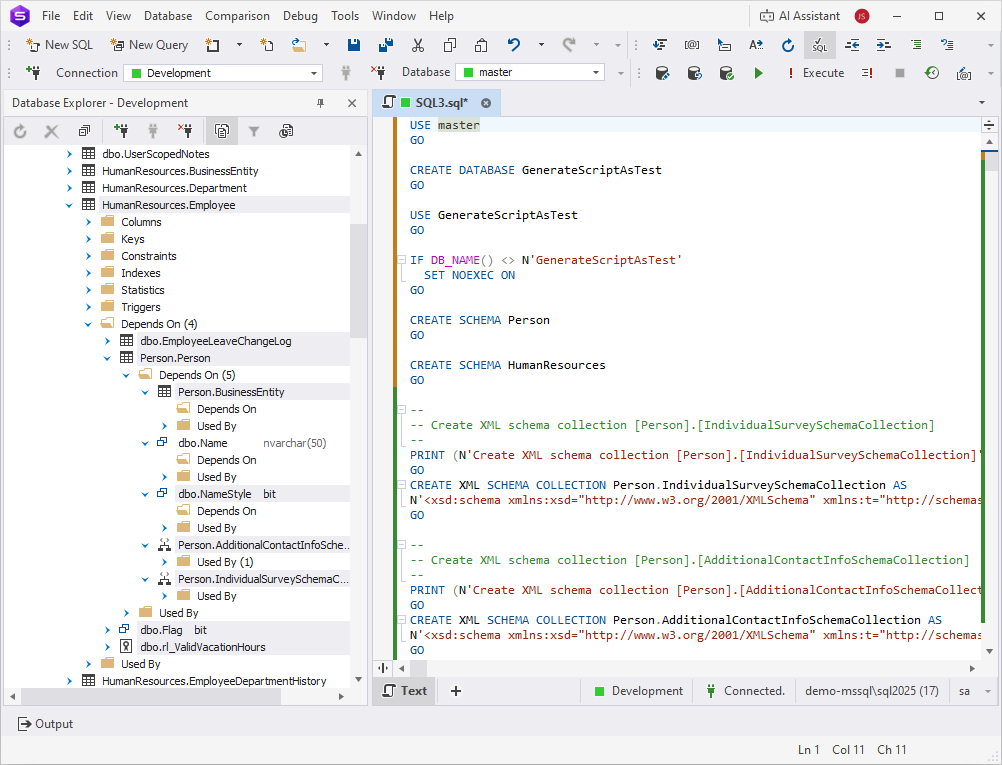Decrease line indent with outdent icon
This screenshot has height=765, width=1002.
point(852,45)
